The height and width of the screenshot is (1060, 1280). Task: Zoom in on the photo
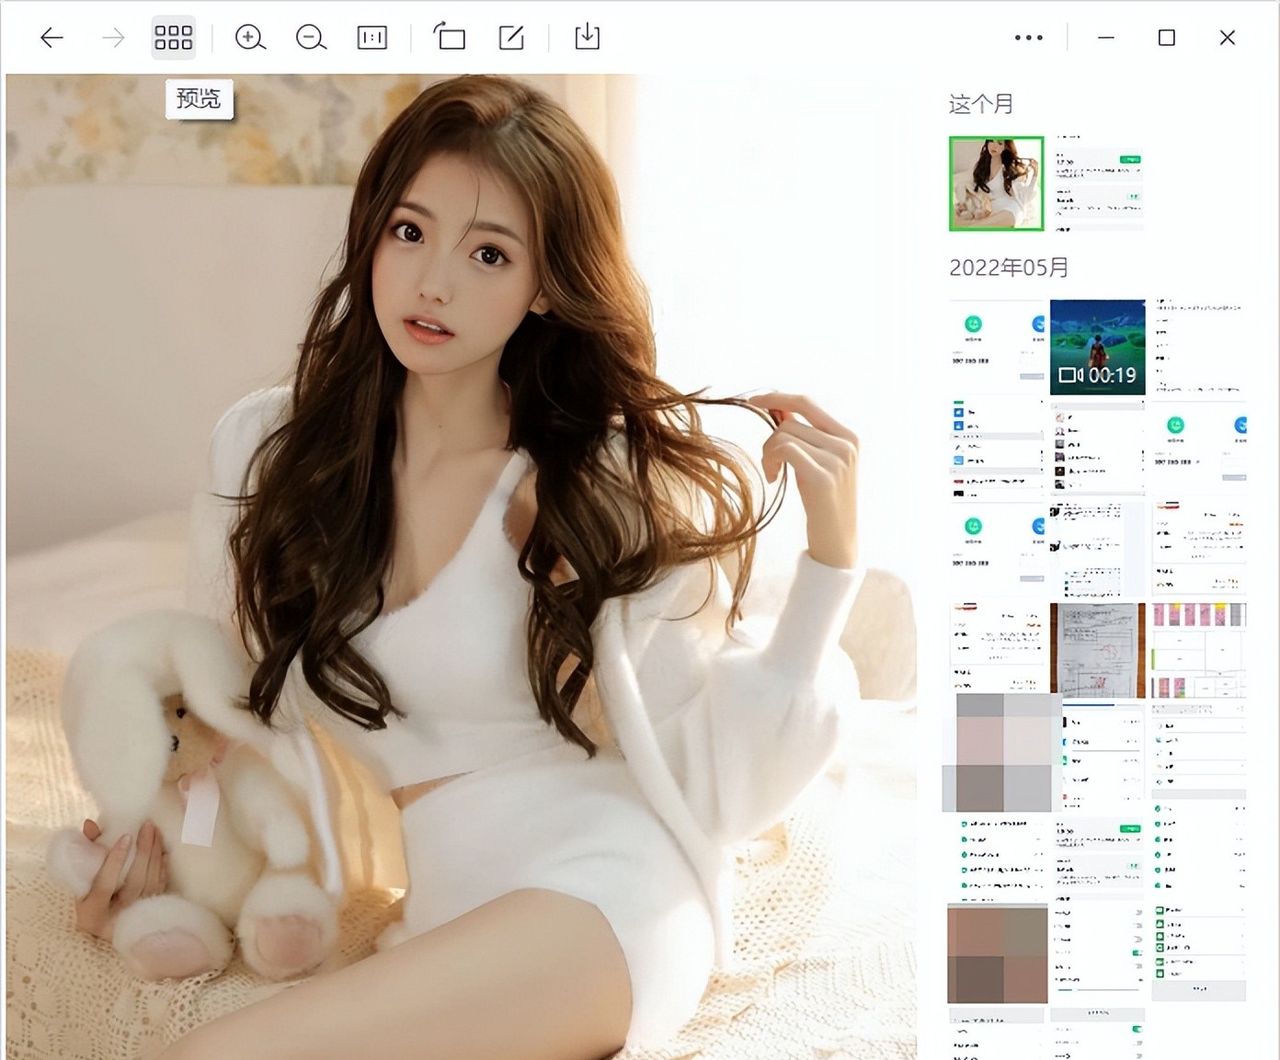(x=250, y=38)
